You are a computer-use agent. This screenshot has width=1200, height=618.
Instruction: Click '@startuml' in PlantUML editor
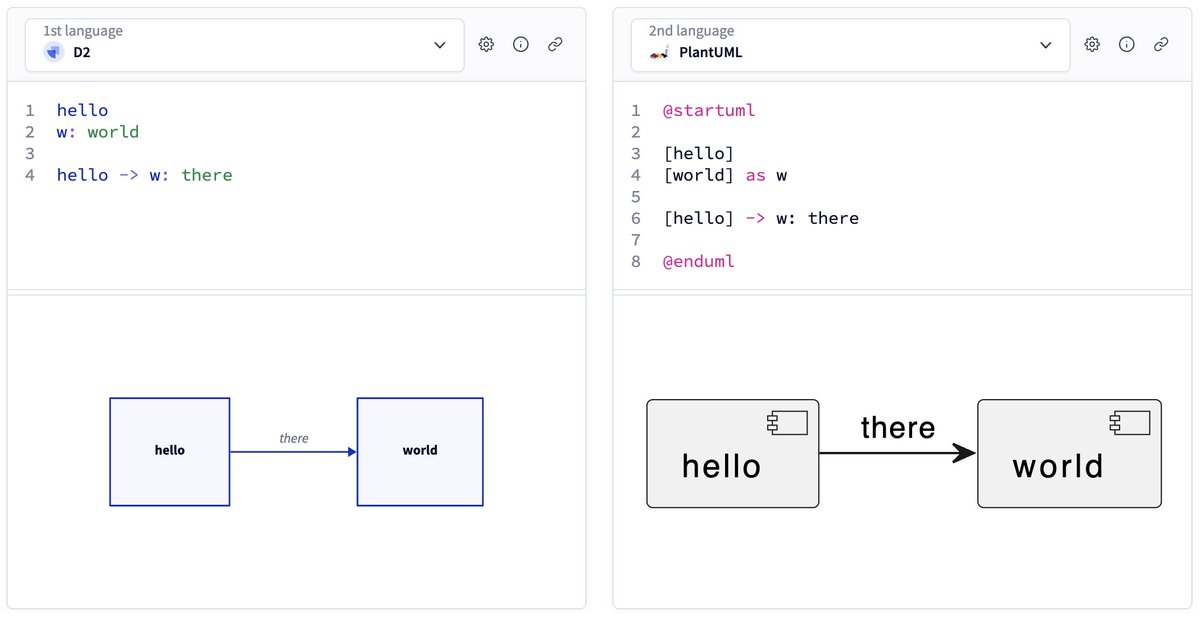point(709,110)
